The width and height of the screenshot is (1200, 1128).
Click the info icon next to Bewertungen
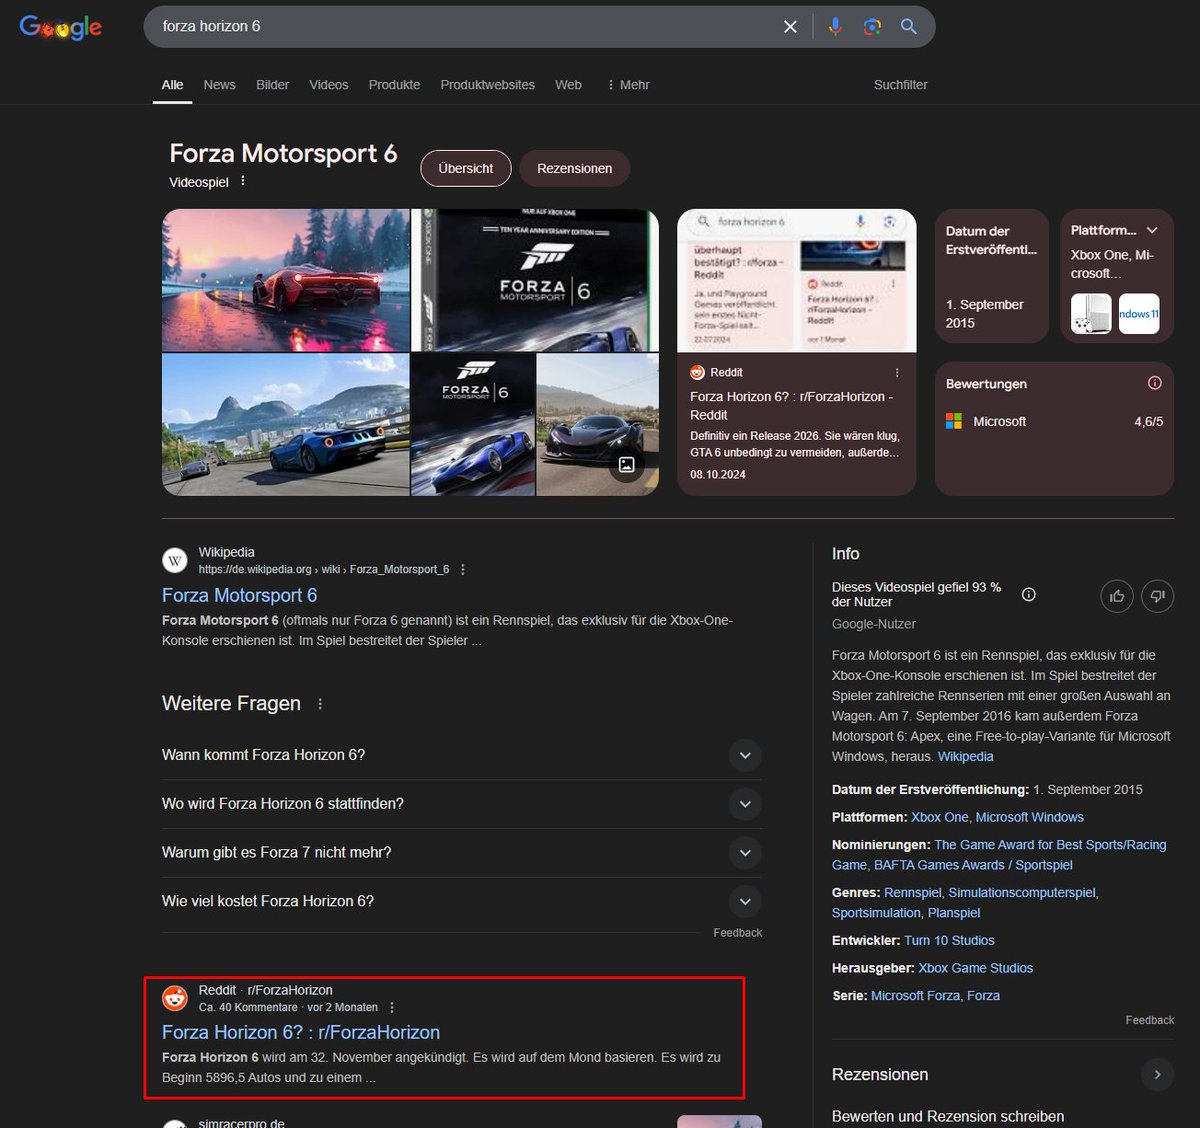point(1155,383)
